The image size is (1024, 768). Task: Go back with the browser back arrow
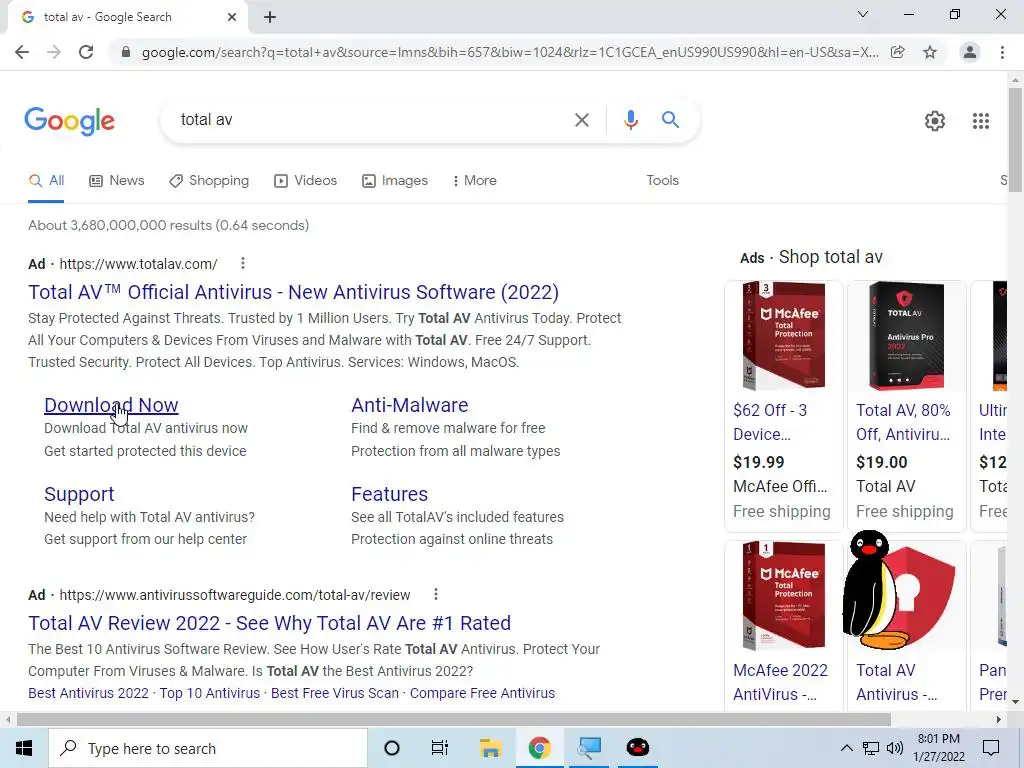(22, 52)
